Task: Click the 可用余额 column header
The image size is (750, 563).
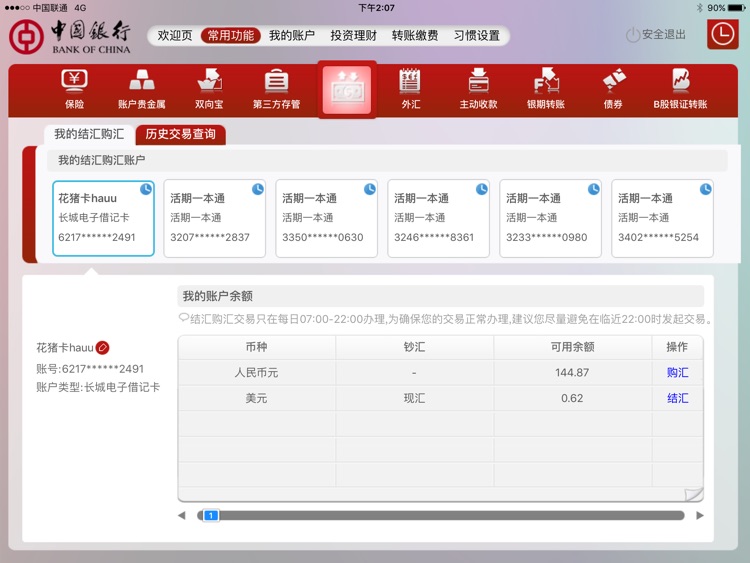Action: pyautogui.click(x=572, y=347)
